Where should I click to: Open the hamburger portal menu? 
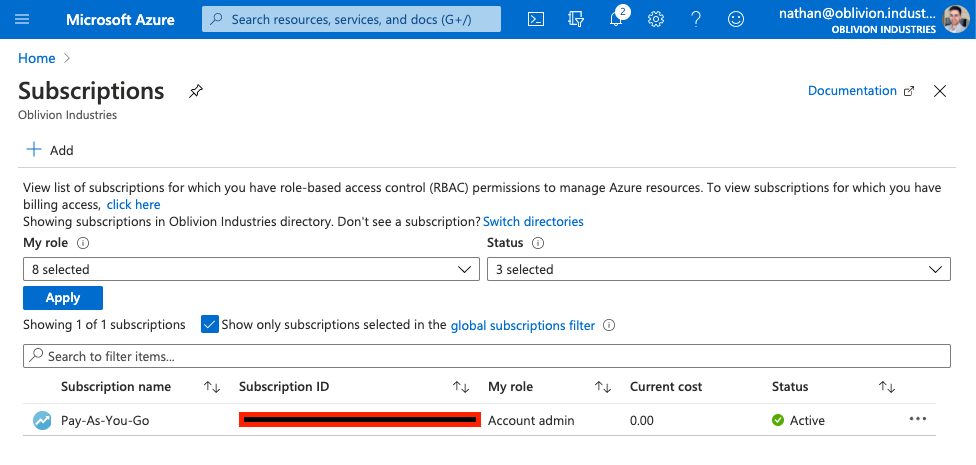click(x=23, y=19)
